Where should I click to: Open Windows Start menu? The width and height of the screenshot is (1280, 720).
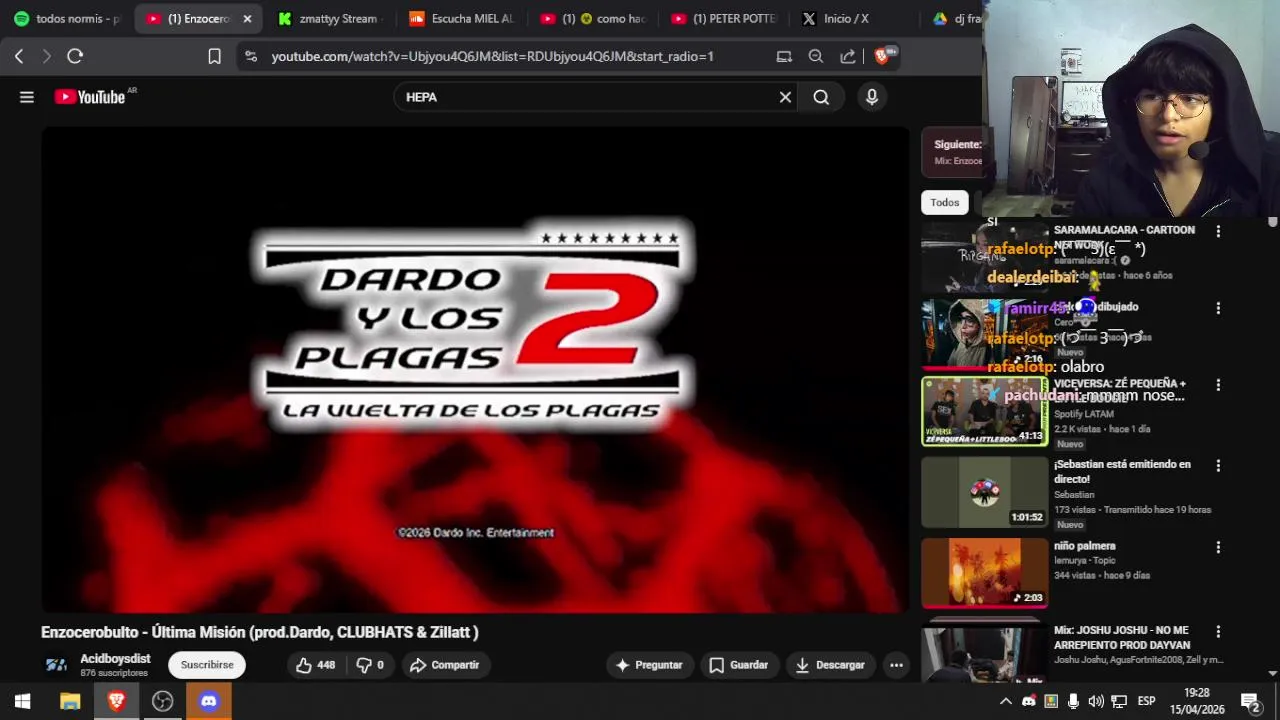(22, 701)
